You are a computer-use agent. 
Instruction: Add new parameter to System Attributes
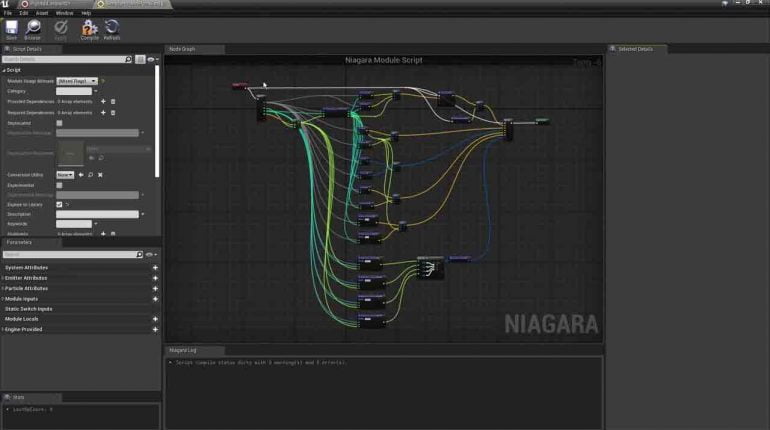click(x=155, y=268)
